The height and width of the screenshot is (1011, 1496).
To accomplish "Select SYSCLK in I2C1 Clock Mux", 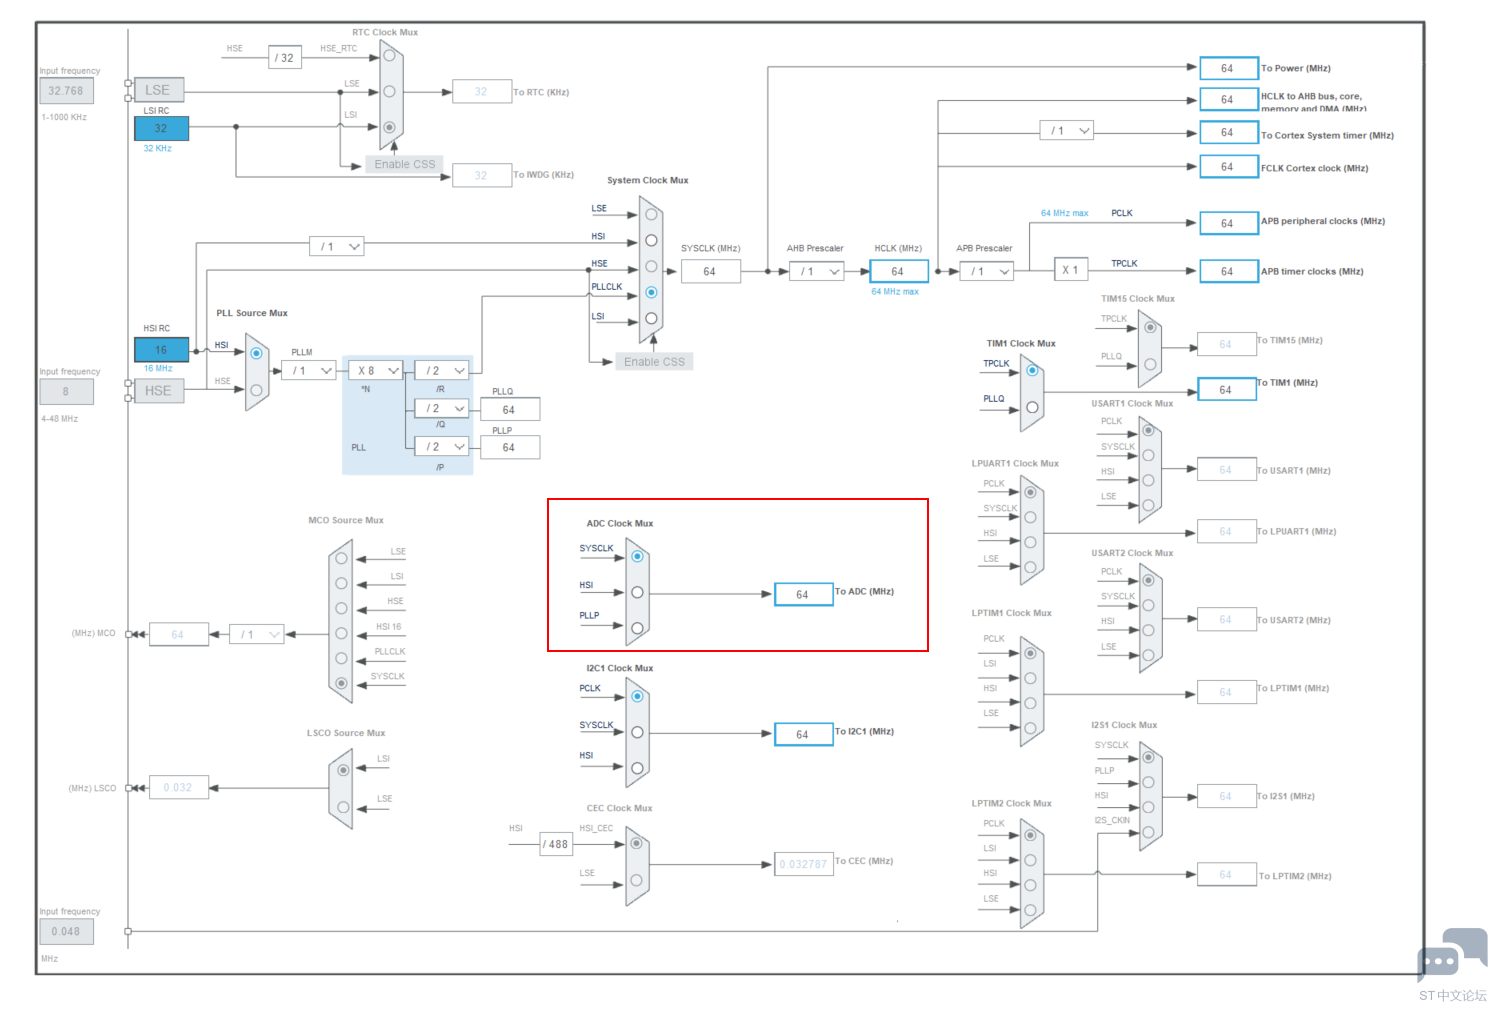I will pos(637,732).
